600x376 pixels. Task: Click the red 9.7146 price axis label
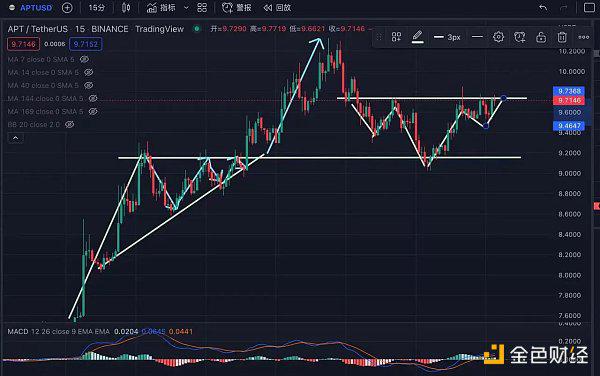coord(569,100)
